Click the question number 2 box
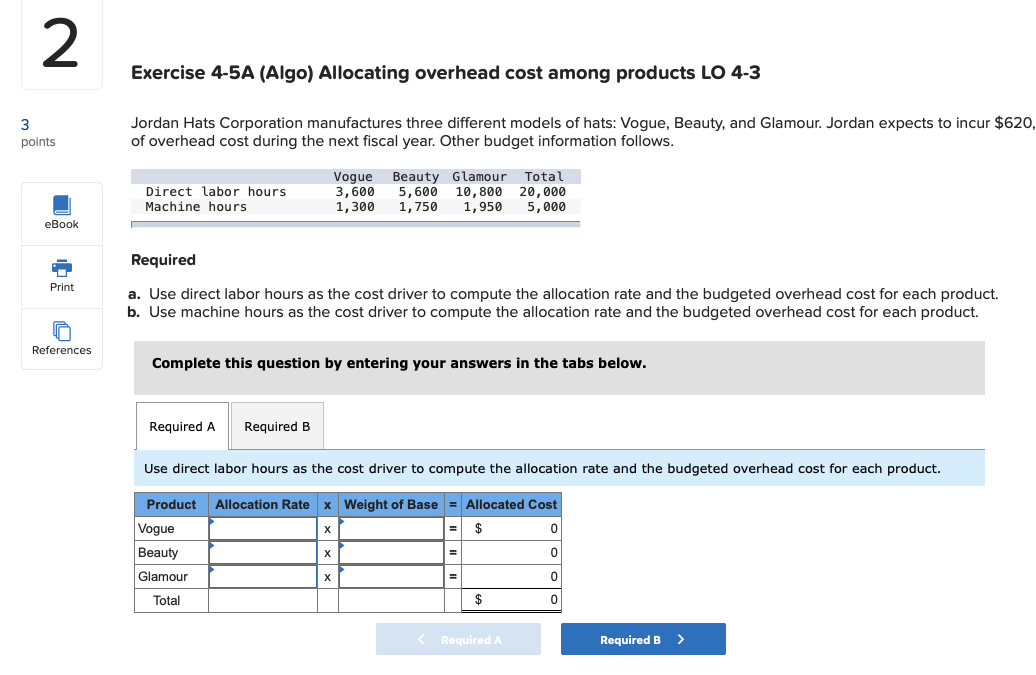 (61, 44)
